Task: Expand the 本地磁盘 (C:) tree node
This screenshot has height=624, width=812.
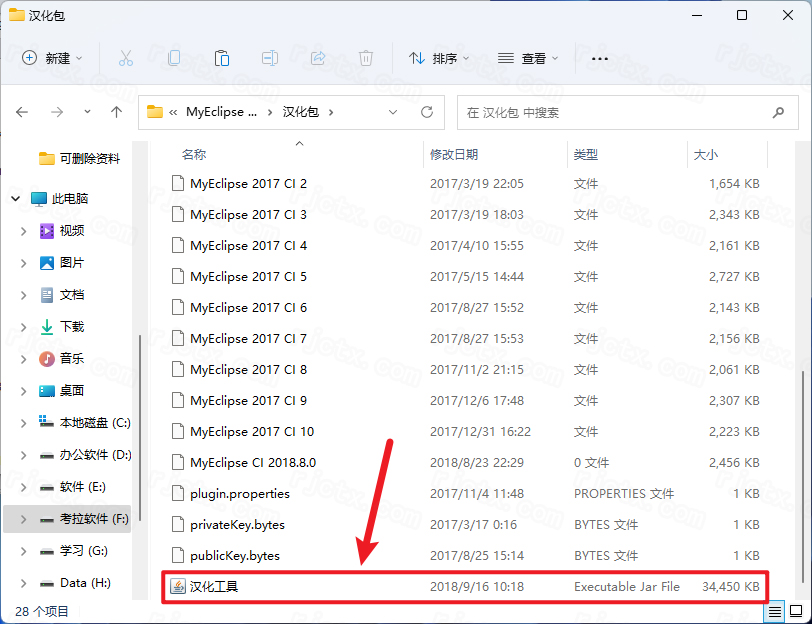Action: tap(23, 423)
